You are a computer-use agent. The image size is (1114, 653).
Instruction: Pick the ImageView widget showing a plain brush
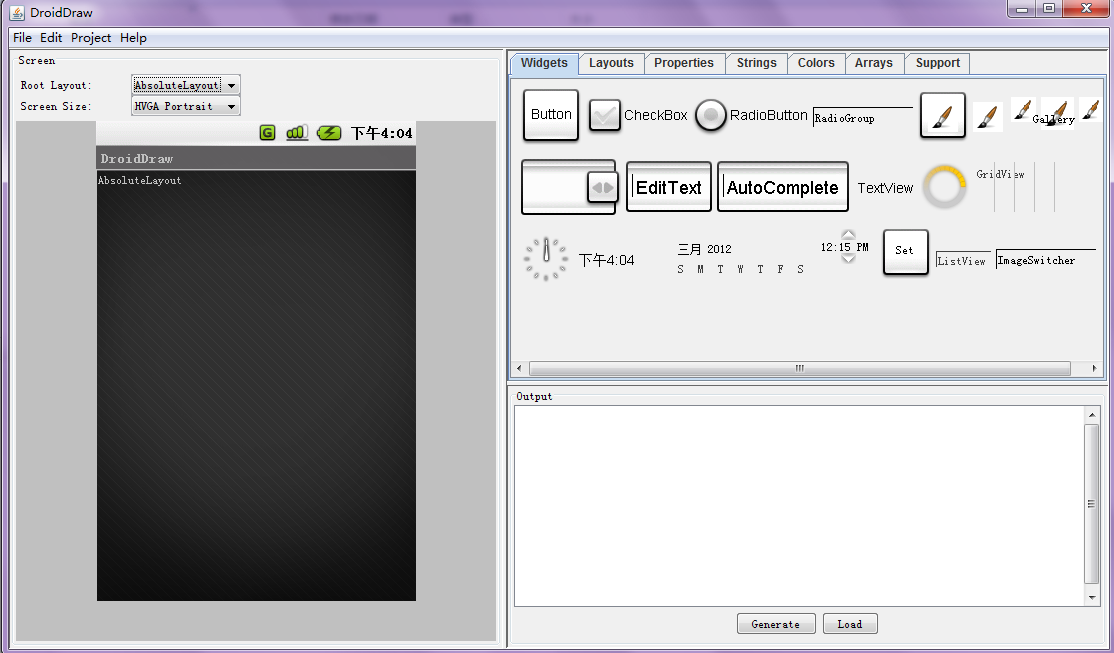987,117
